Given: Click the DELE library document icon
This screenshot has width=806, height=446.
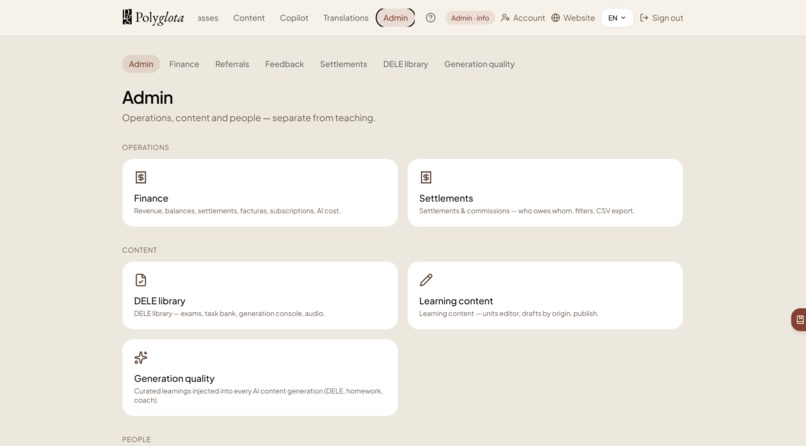Looking at the screenshot, I should 141,280.
